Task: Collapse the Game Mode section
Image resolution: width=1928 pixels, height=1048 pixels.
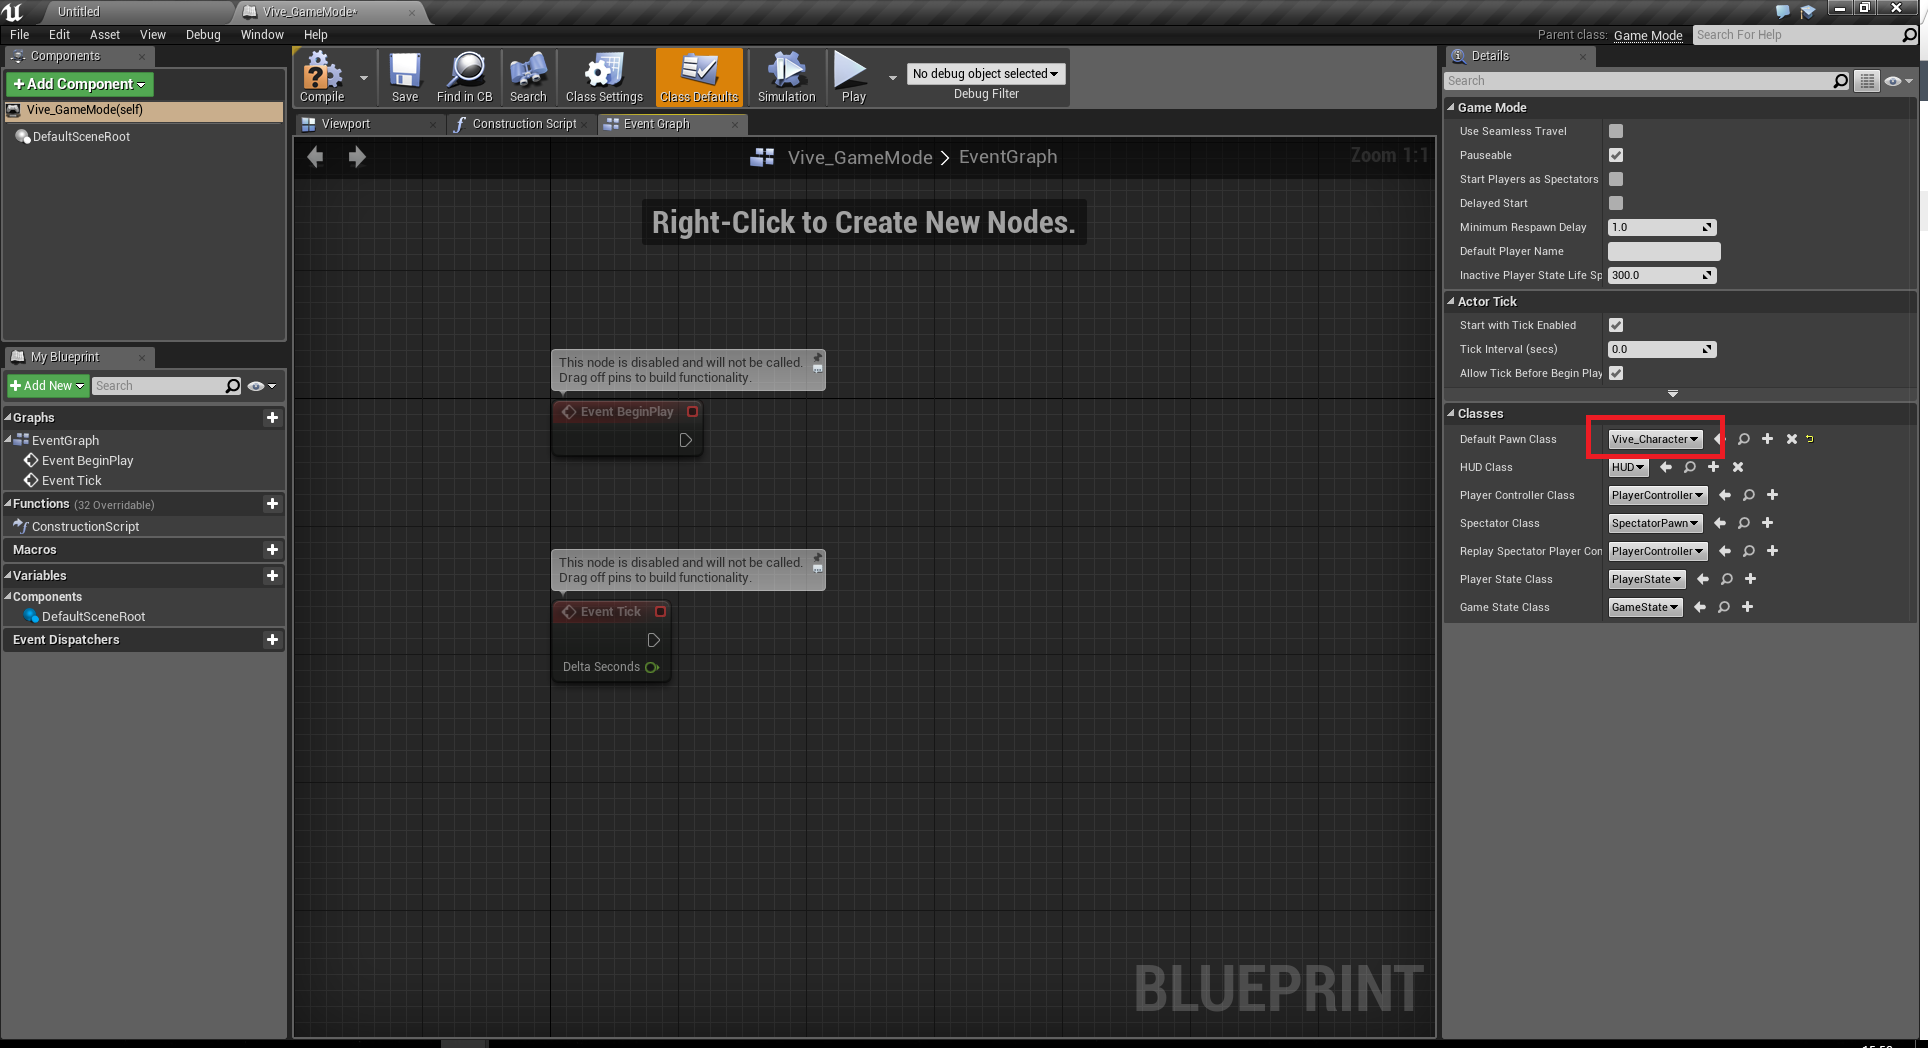Action: click(1451, 107)
